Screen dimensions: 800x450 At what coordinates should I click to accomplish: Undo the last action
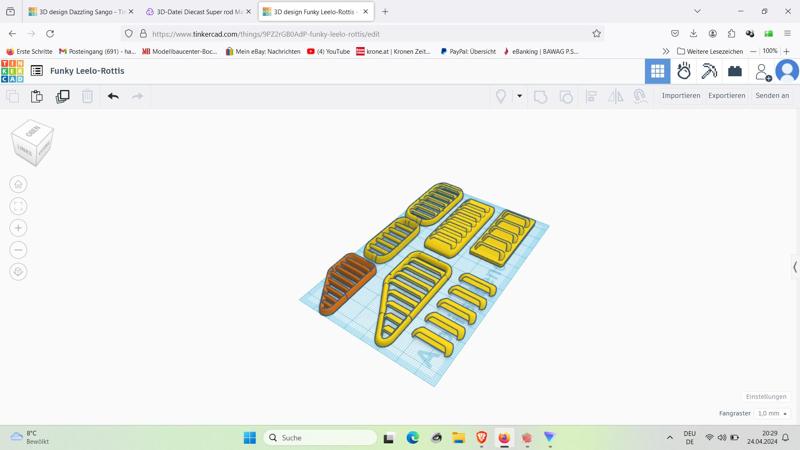coord(113,96)
